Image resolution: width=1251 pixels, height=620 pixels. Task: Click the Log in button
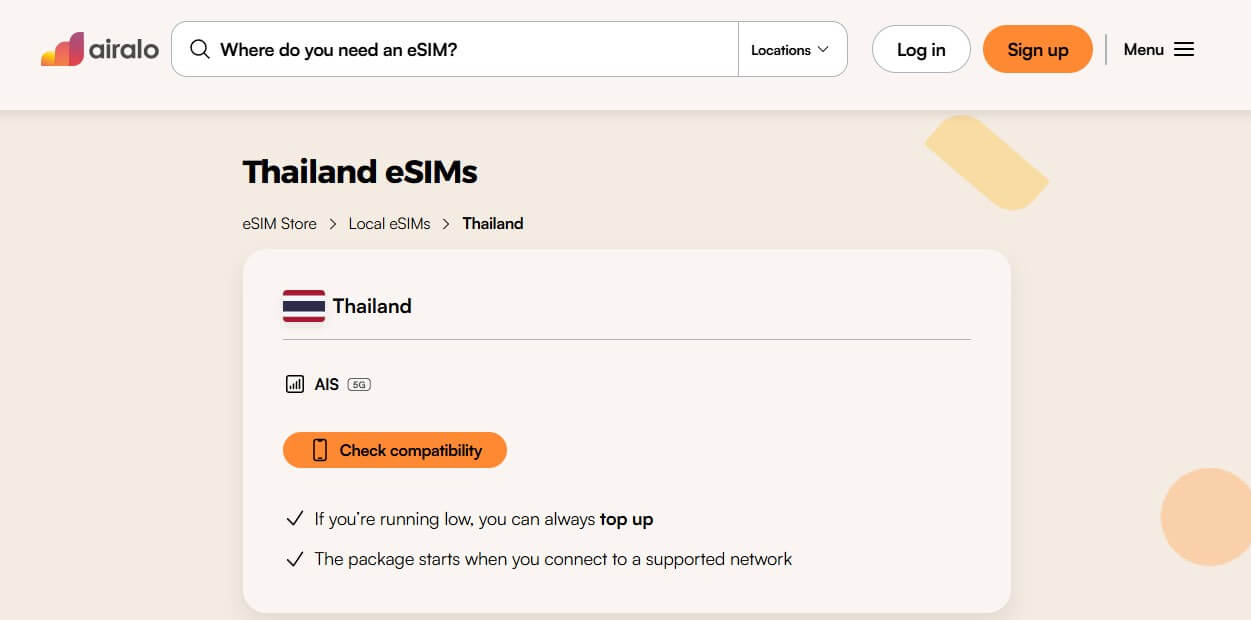(920, 48)
